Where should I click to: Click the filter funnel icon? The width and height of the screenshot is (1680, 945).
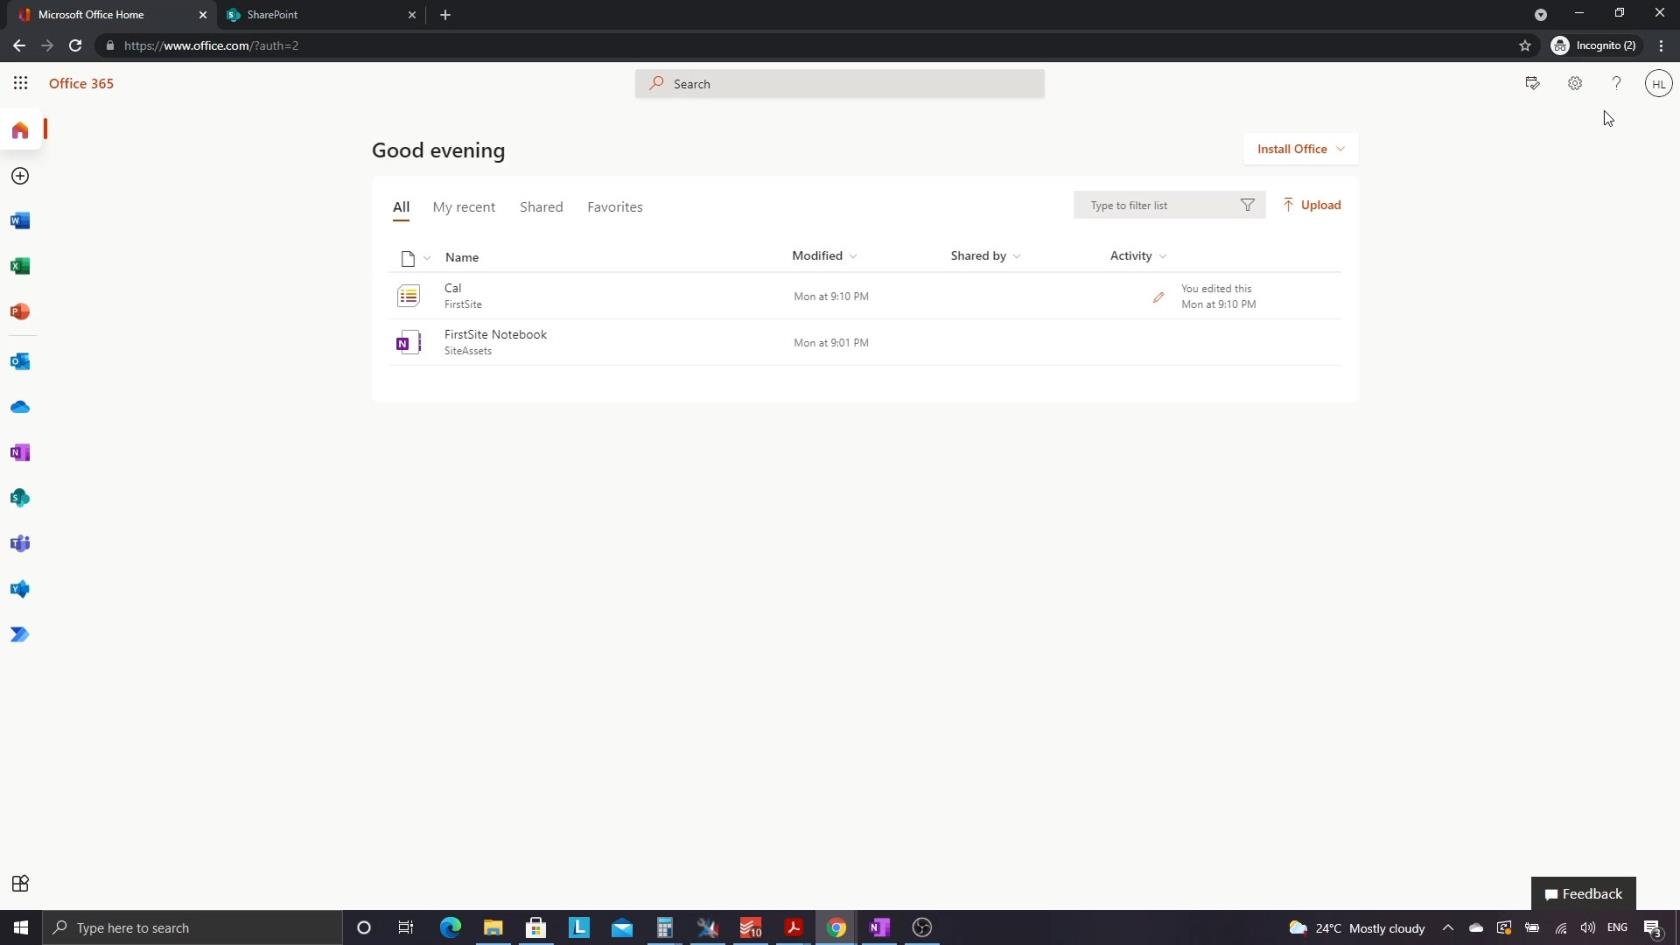1247,205
